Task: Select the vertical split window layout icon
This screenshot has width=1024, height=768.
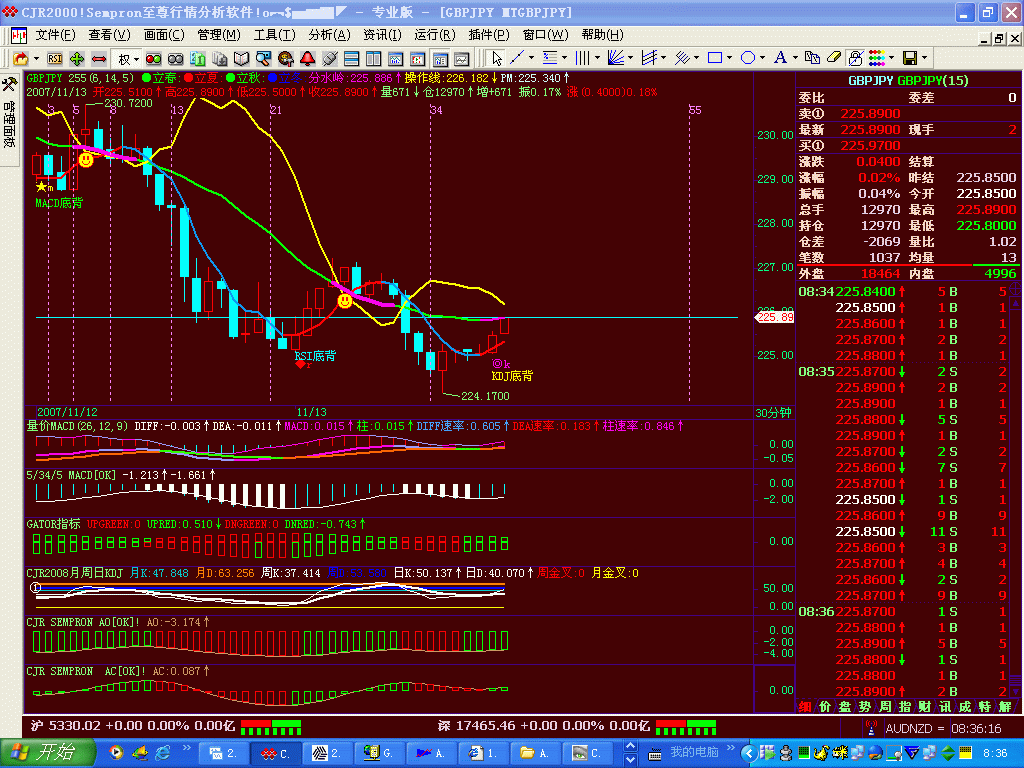Action: (x=374, y=59)
